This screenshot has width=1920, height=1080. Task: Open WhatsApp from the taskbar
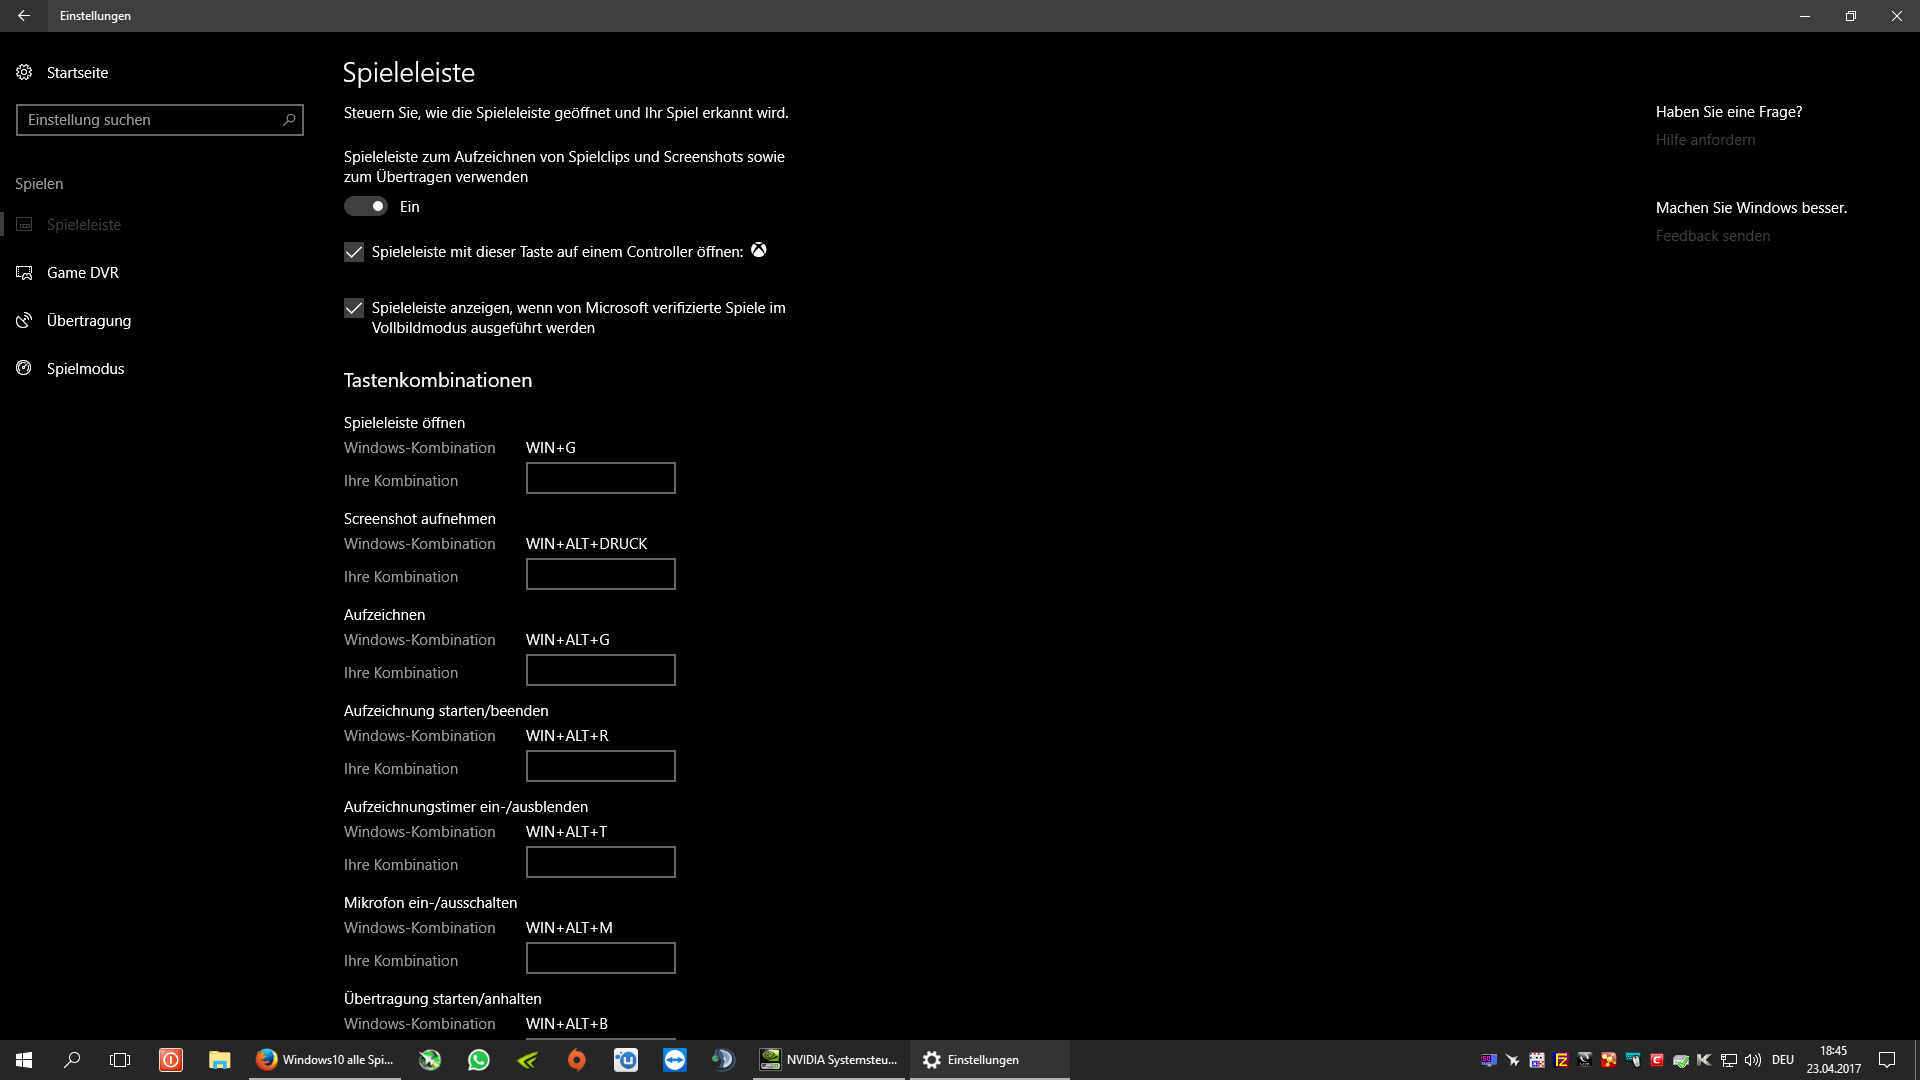click(479, 1060)
